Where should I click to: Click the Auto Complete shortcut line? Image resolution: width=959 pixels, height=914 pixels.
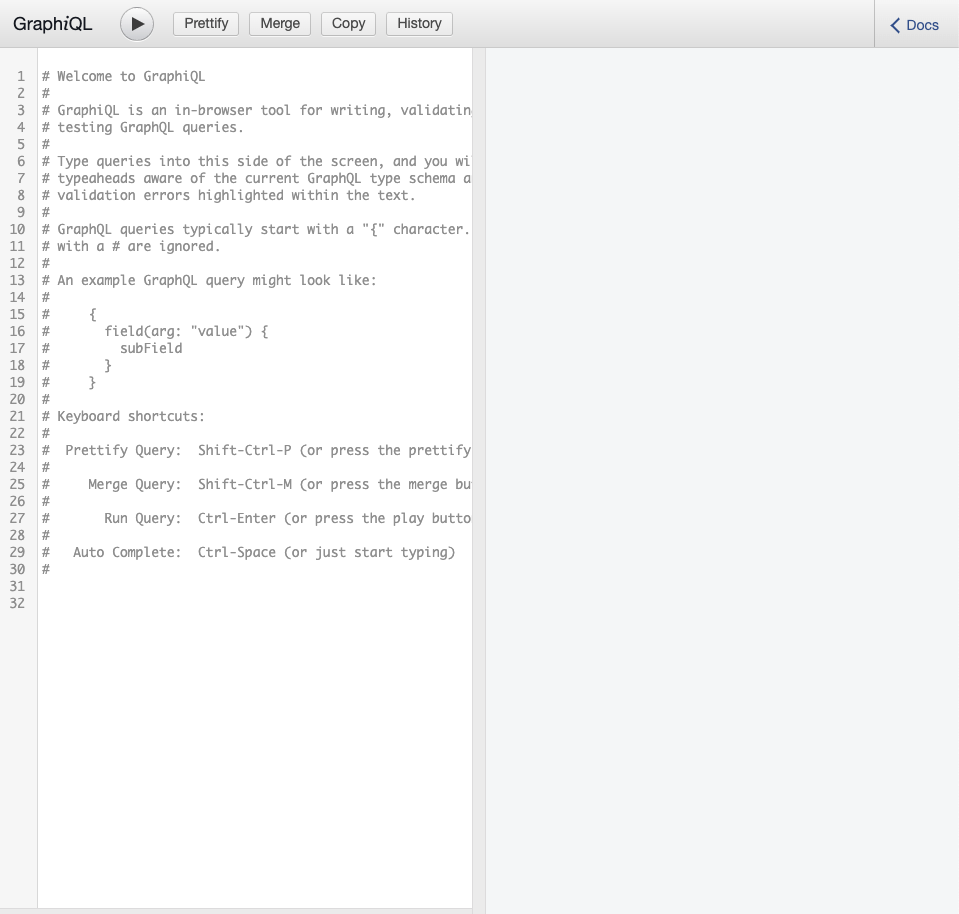coord(248,552)
